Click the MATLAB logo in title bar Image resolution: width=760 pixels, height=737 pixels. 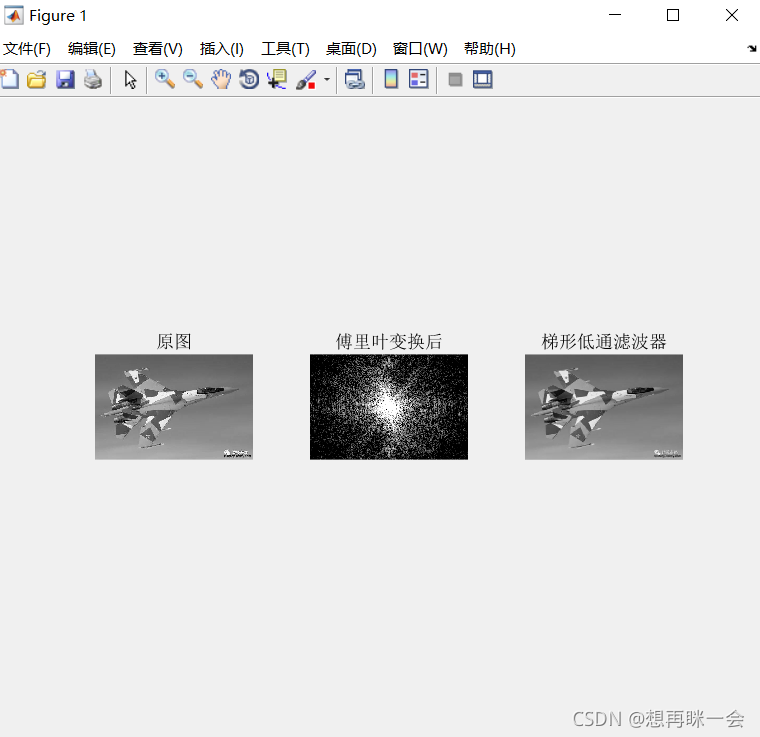point(14,16)
